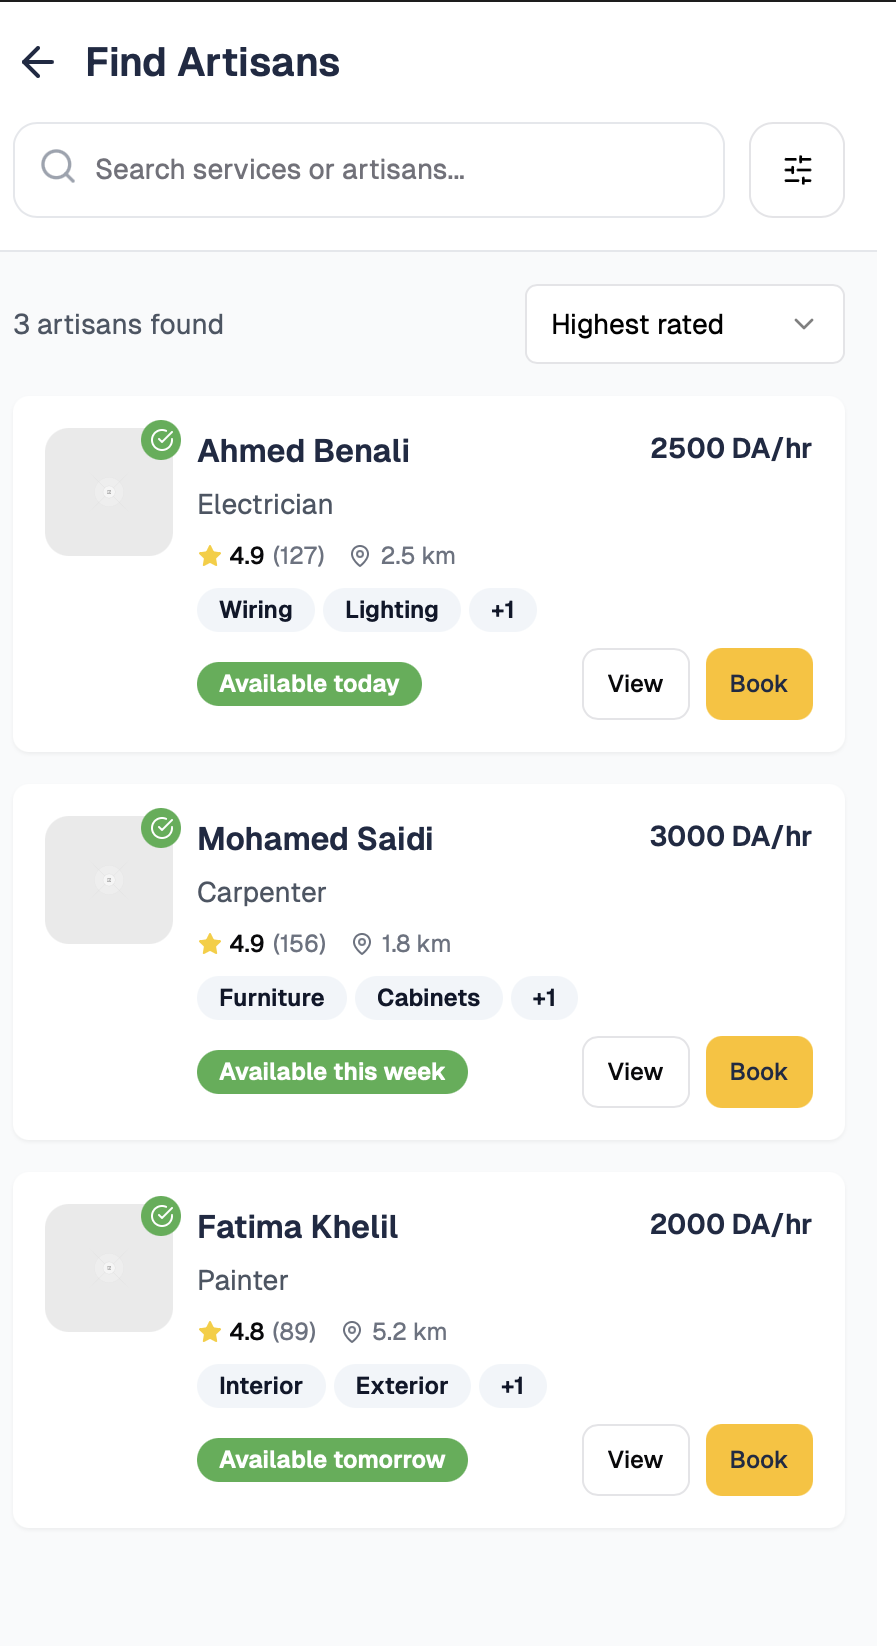The height and width of the screenshot is (1646, 896).
Task: Book Fatima Khelil the painter
Action: 759,1460
